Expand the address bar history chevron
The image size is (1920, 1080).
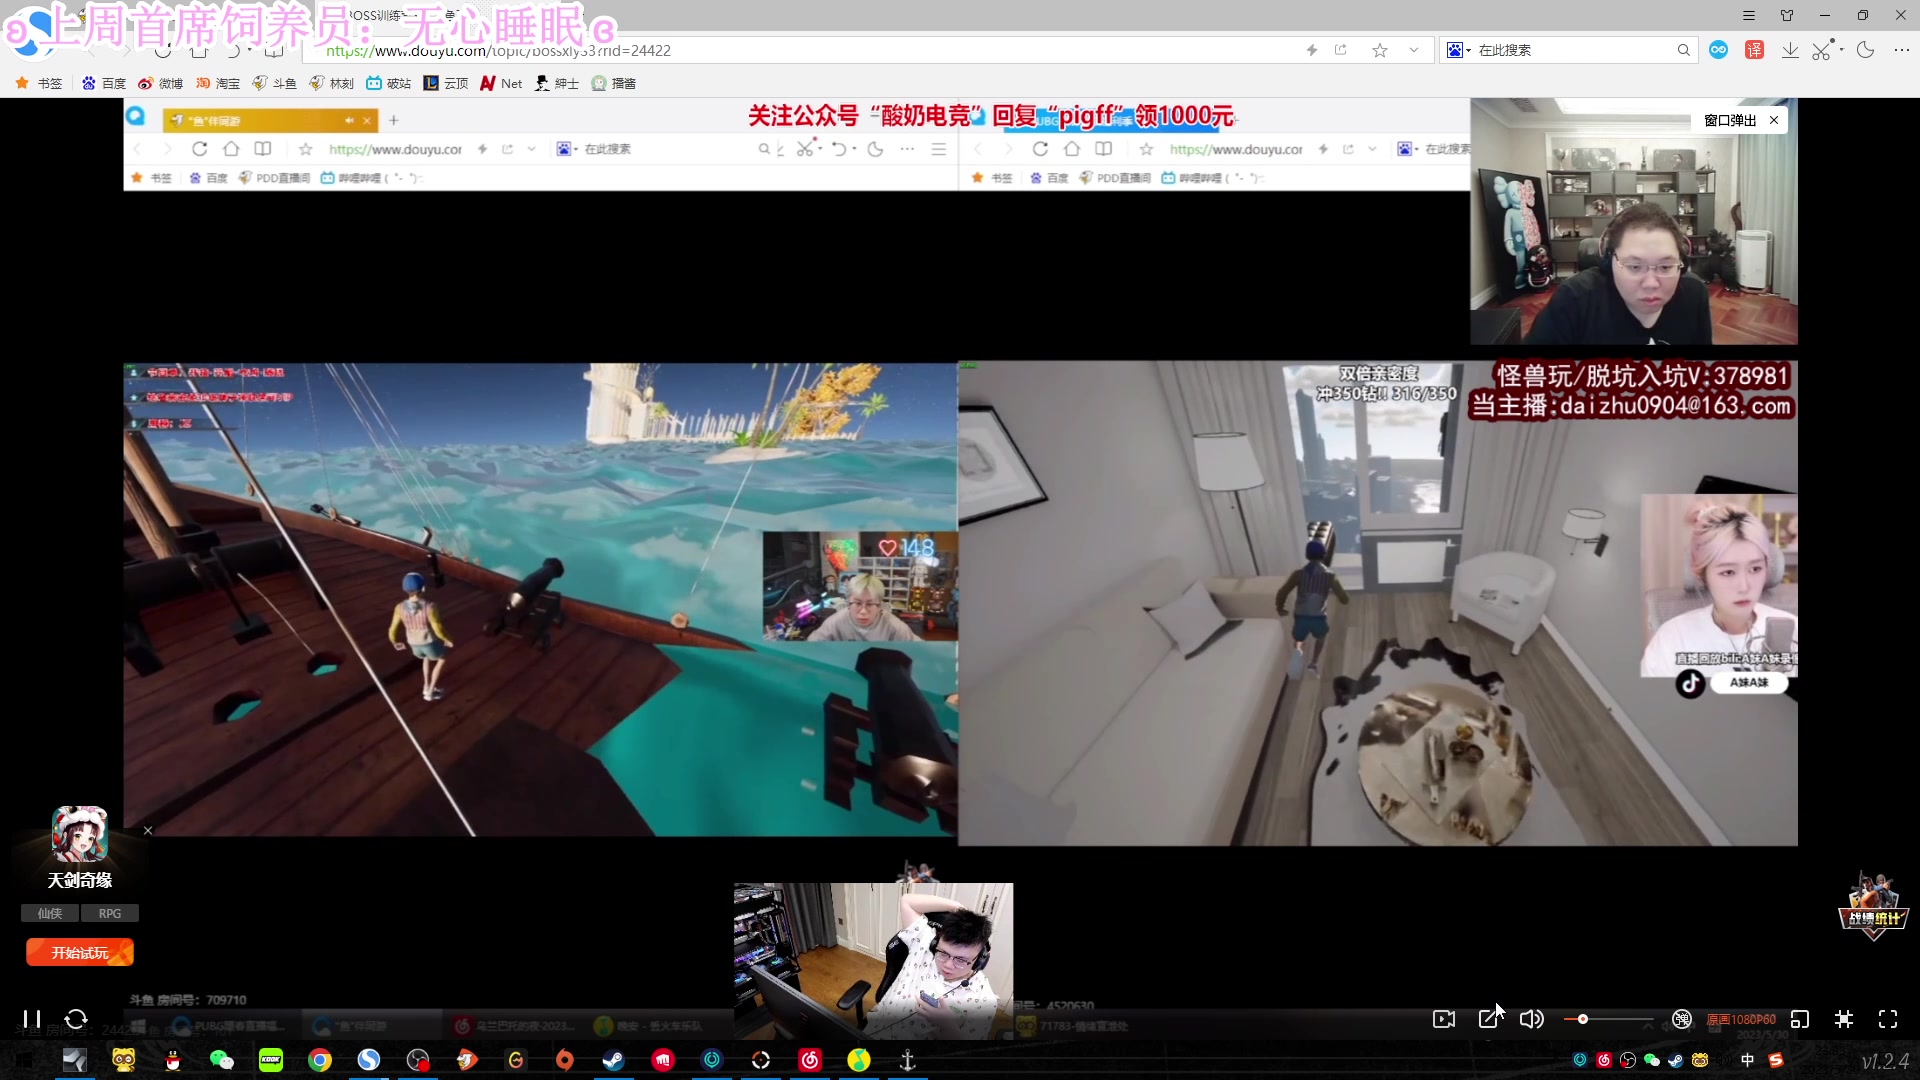tap(1414, 50)
